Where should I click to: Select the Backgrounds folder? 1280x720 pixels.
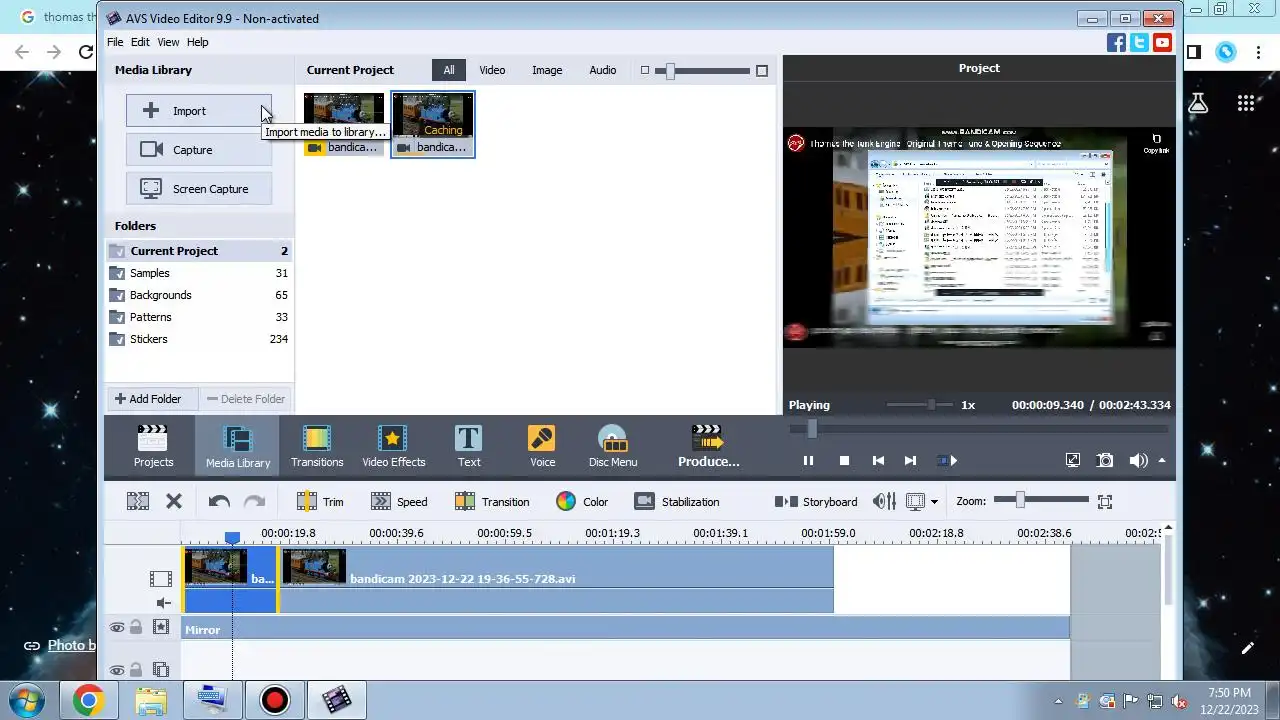click(x=199, y=295)
